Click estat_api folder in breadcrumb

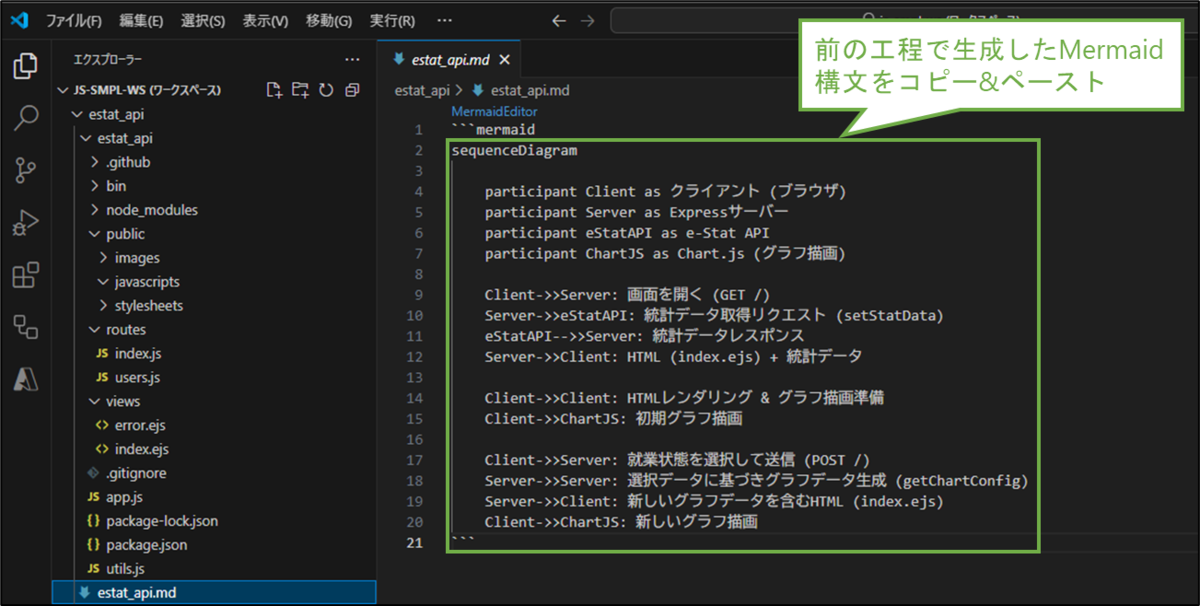(x=422, y=90)
